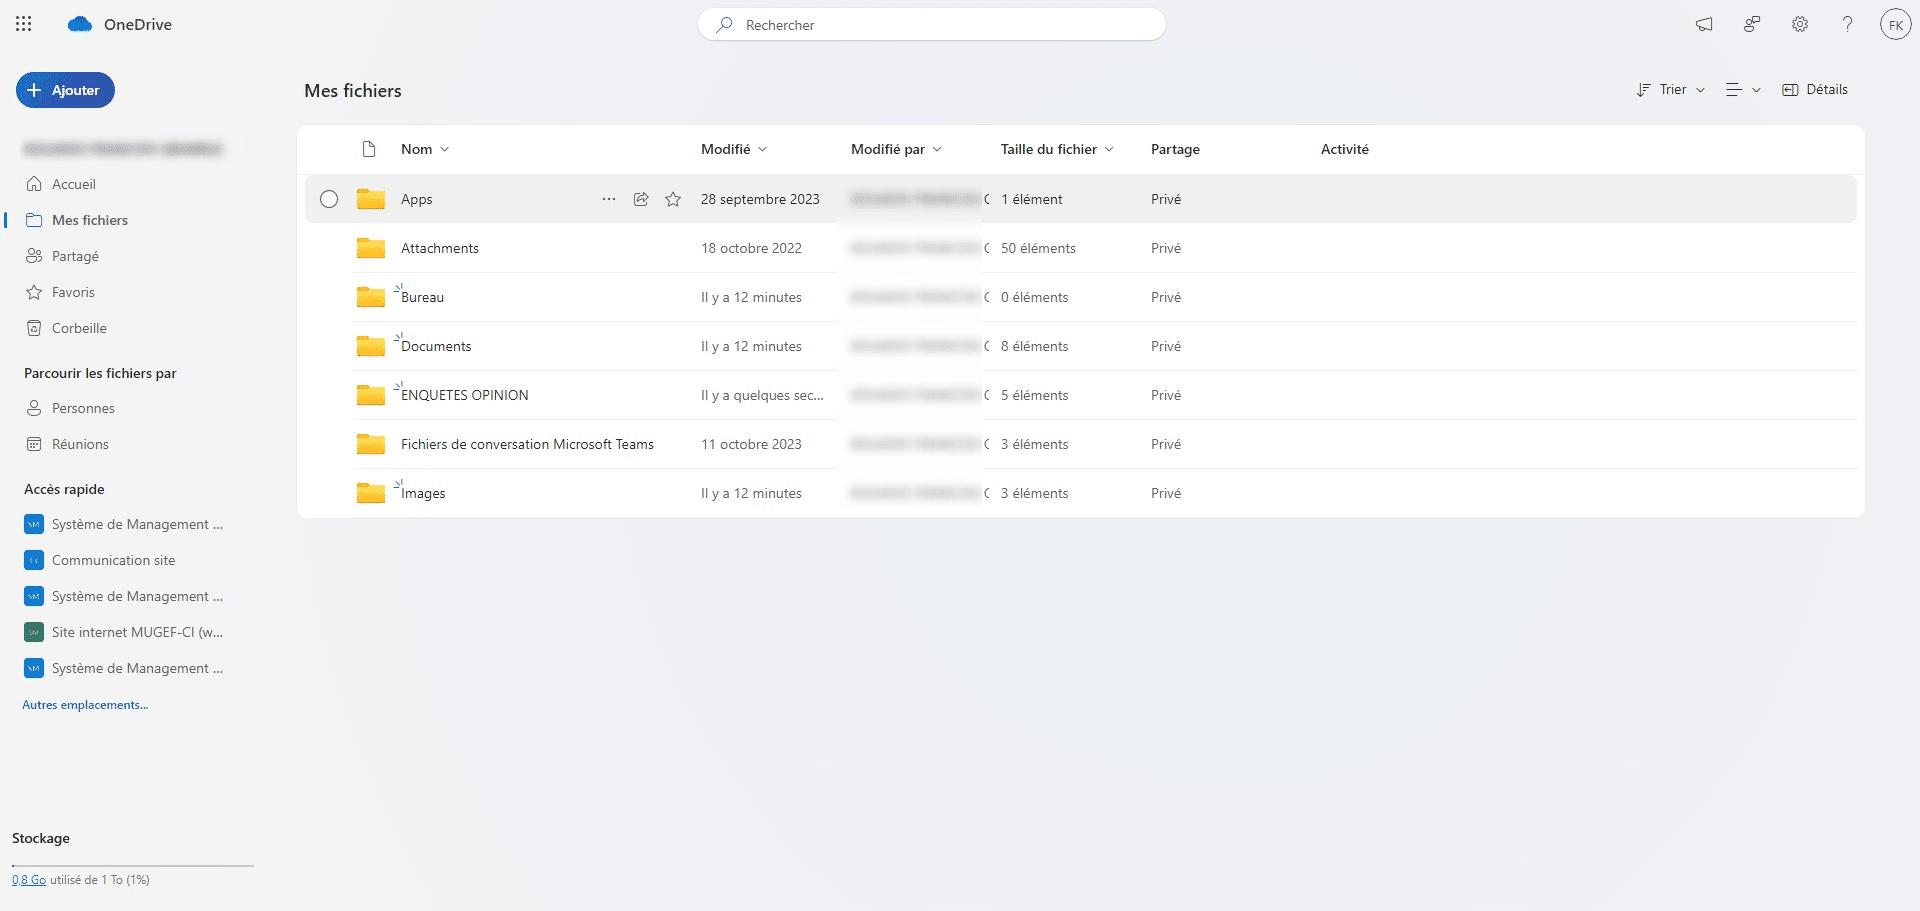Click the 0,8 Go storage usage link
Screen dimensions: 1920x911
point(29,880)
